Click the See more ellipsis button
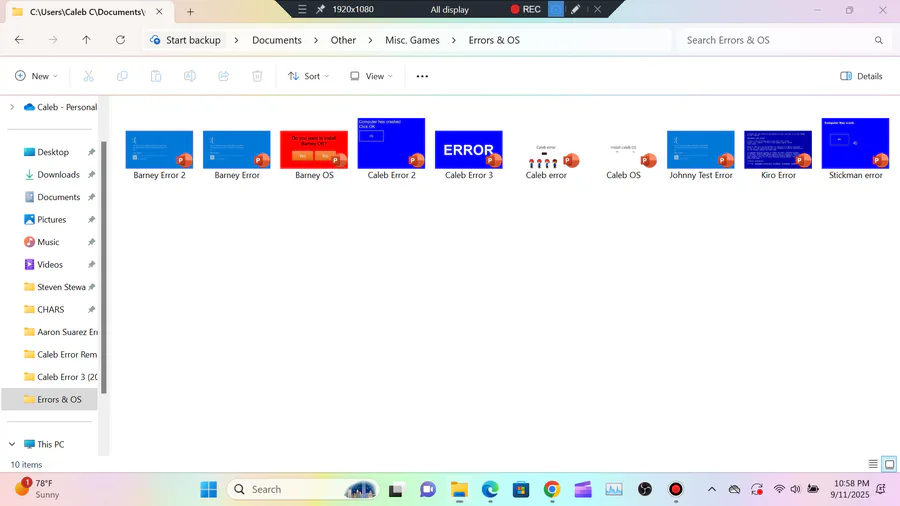This screenshot has height=506, width=900. click(x=422, y=76)
